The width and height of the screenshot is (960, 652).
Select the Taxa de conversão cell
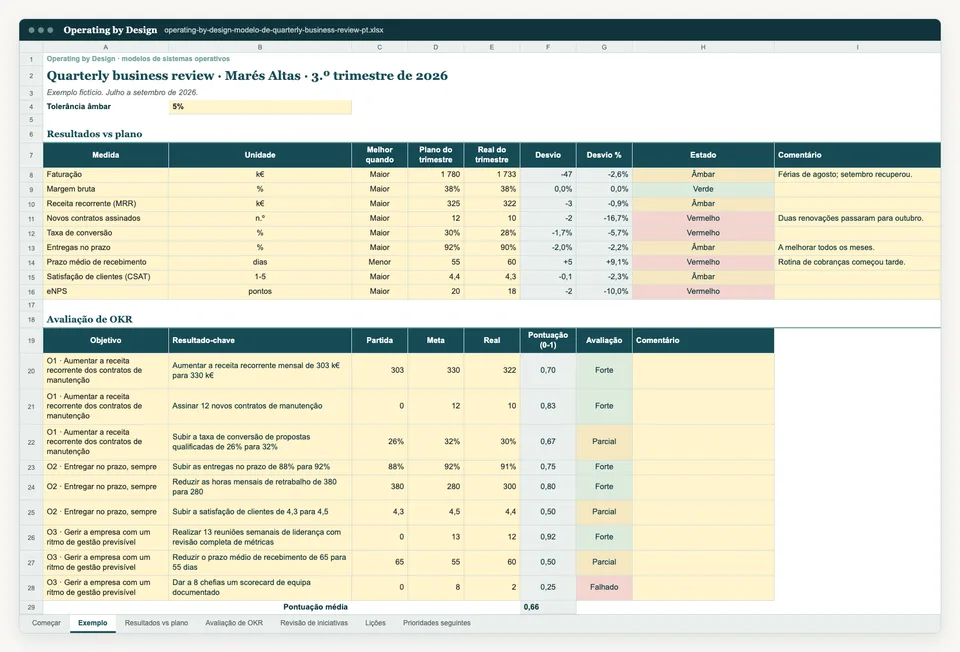pyautogui.click(x=105, y=233)
